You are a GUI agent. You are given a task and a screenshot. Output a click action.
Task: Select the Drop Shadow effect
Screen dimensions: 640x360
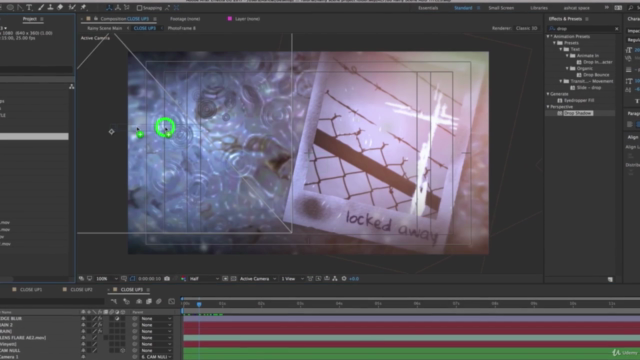pyautogui.click(x=578, y=113)
